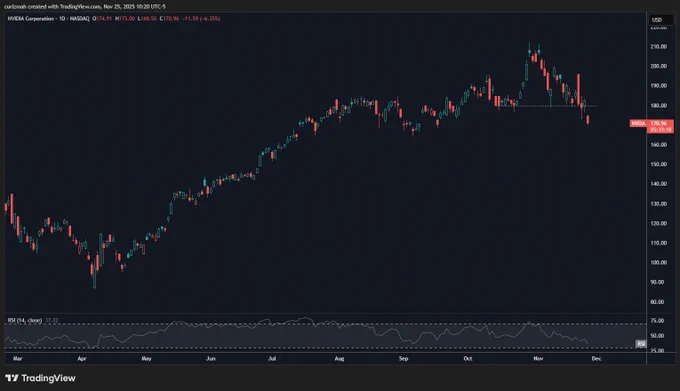Click the close value C170.96
The image size is (680, 391).
pyautogui.click(x=169, y=19)
